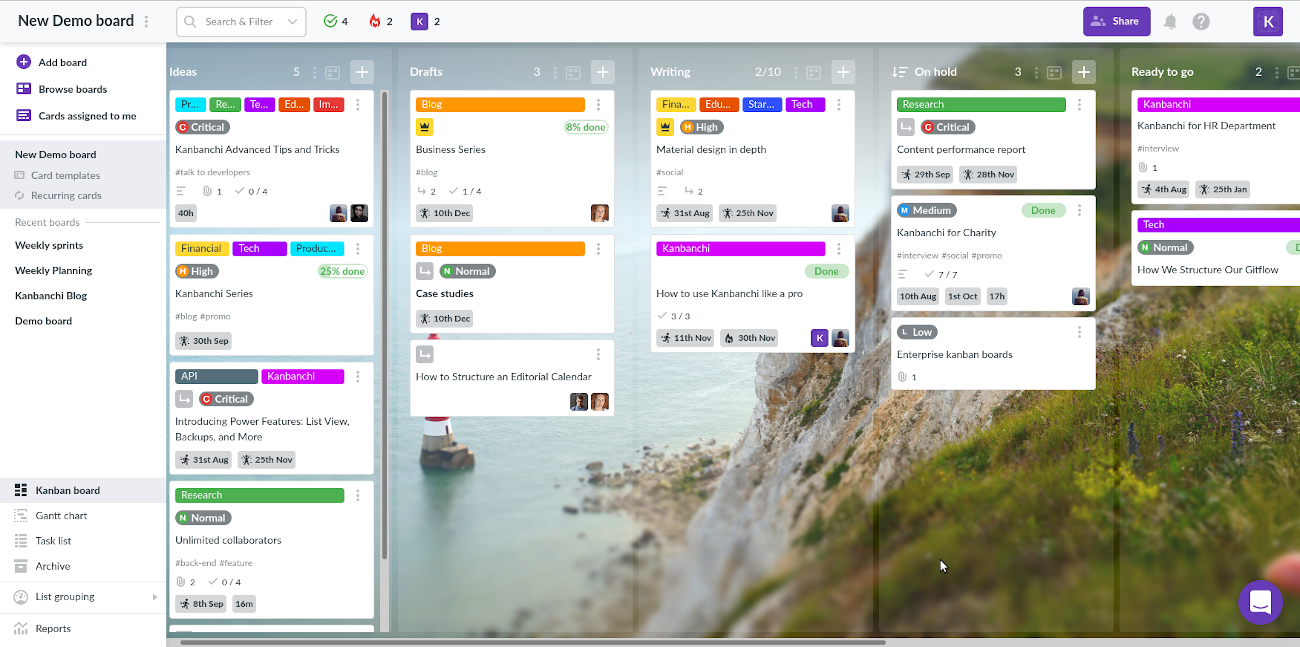Add a card to the Drafts list
The height and width of the screenshot is (647, 1300).
(602, 72)
